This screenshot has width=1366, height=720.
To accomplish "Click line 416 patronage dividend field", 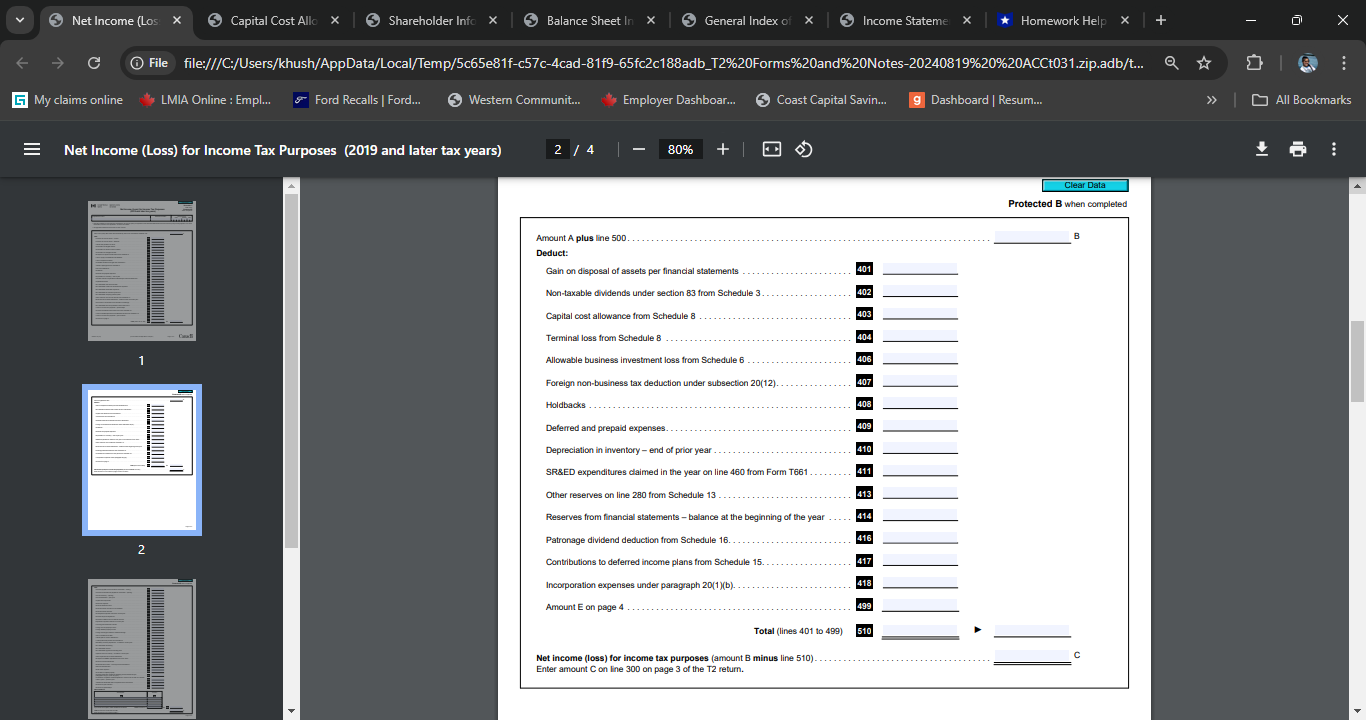I will 920,539.
